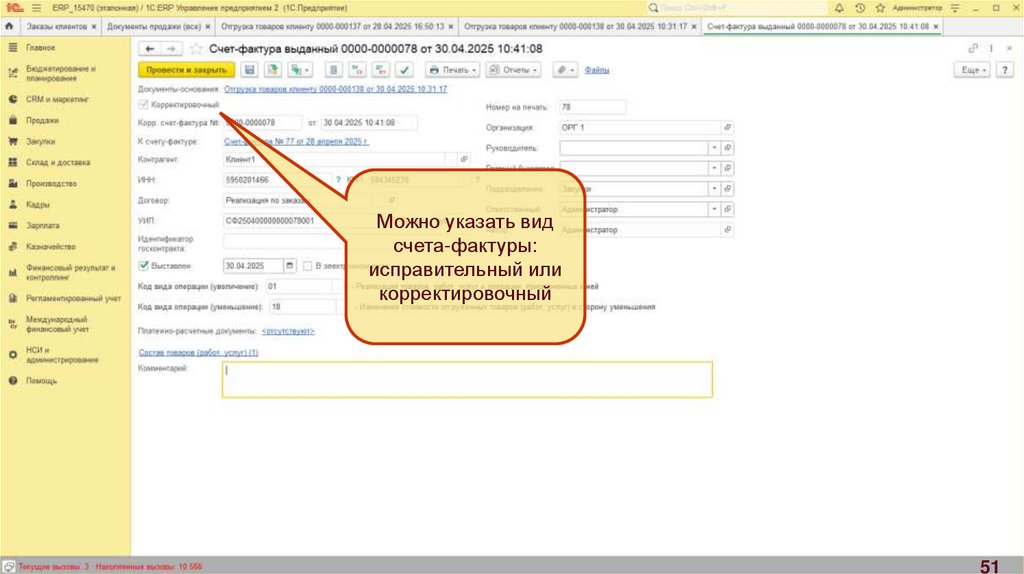
Task: Toggle Корректировочный checkbox
Action: tap(143, 104)
